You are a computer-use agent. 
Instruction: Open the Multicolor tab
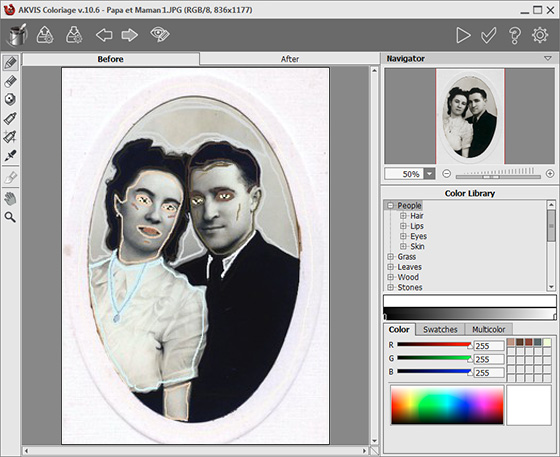click(x=488, y=329)
